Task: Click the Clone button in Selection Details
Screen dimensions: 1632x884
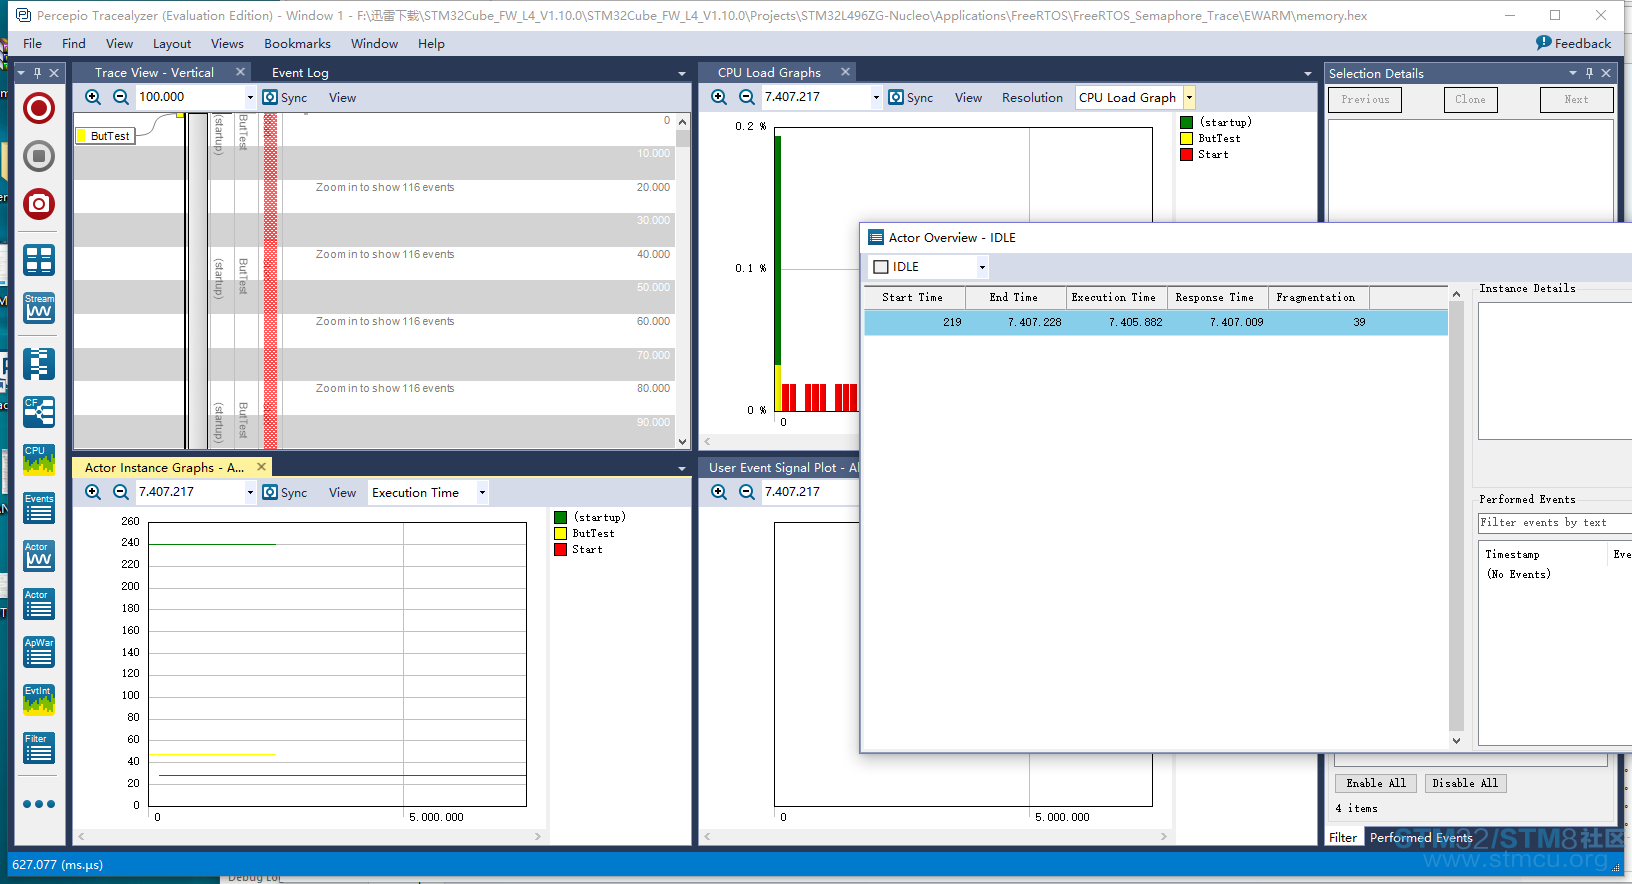Action: pos(1470,100)
